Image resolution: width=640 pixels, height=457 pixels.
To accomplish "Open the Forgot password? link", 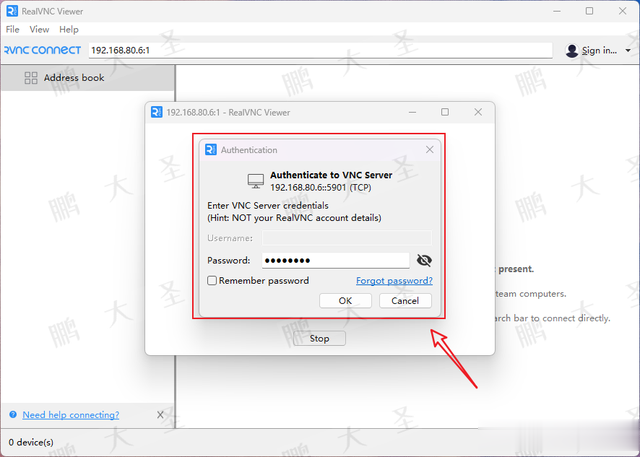I will pos(394,281).
